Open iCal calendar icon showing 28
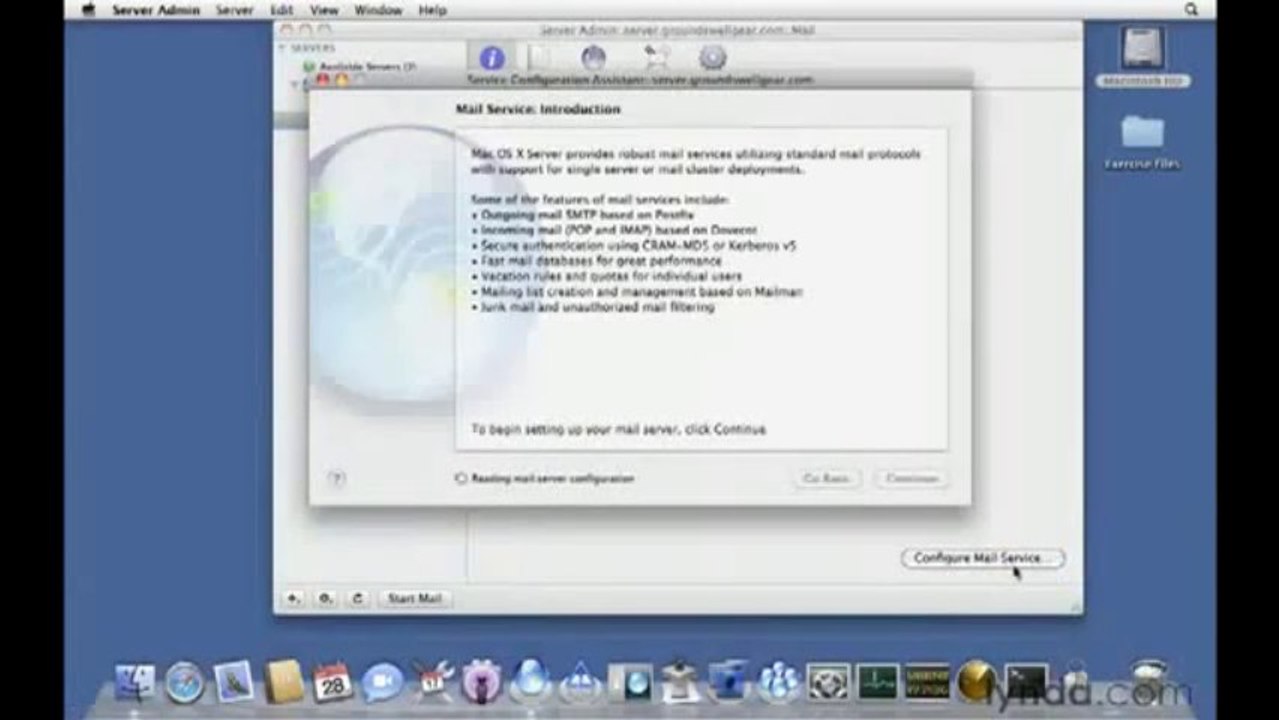1279x720 pixels. tap(332, 682)
